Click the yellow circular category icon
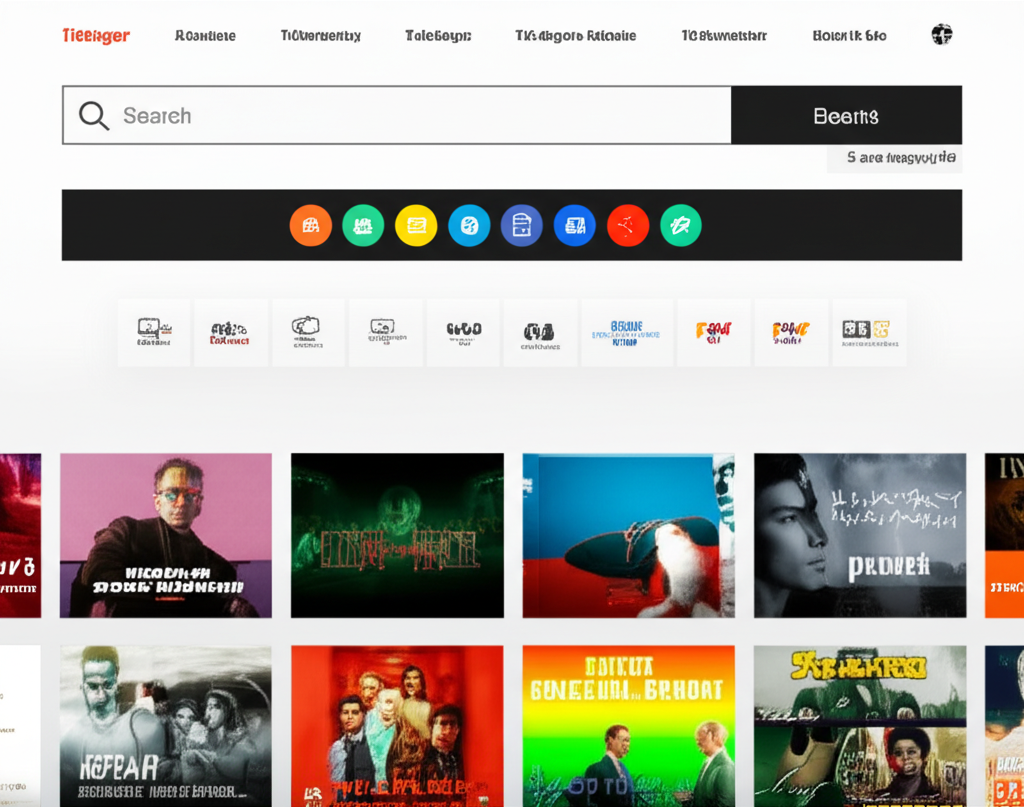Image resolution: width=1024 pixels, height=807 pixels. tap(416, 226)
